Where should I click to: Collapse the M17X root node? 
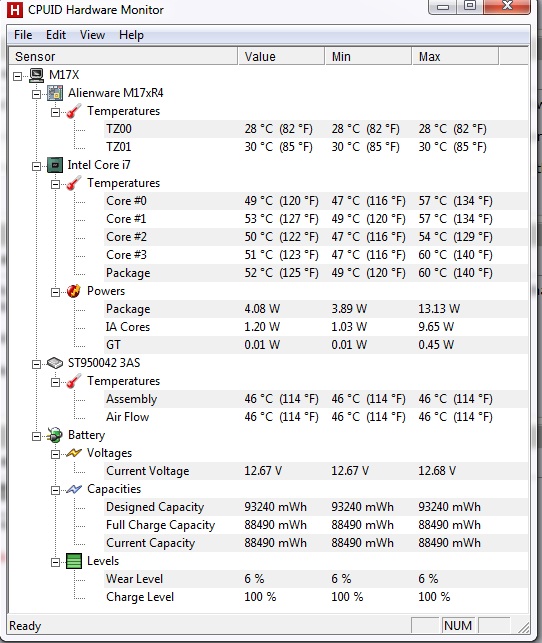click(x=17, y=76)
